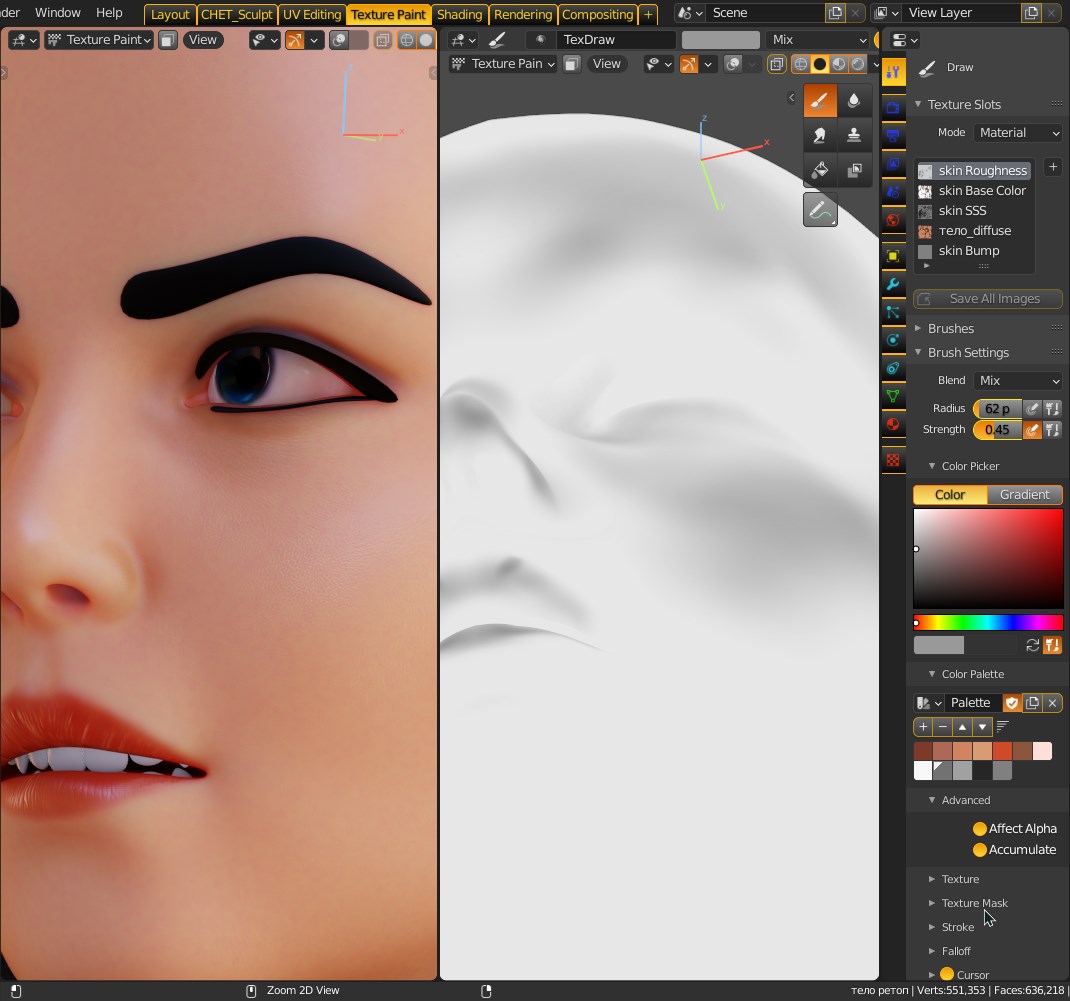The width and height of the screenshot is (1070, 1001).
Task: Open the World properties tab
Action: (893, 220)
